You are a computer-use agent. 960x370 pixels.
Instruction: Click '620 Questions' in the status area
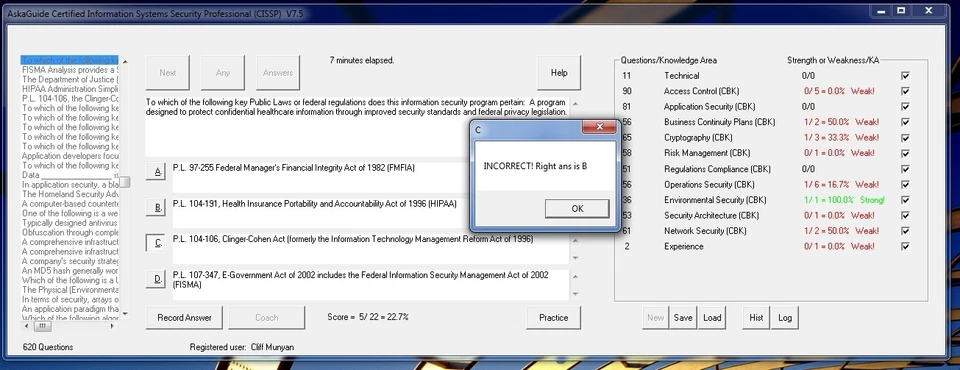pos(48,347)
